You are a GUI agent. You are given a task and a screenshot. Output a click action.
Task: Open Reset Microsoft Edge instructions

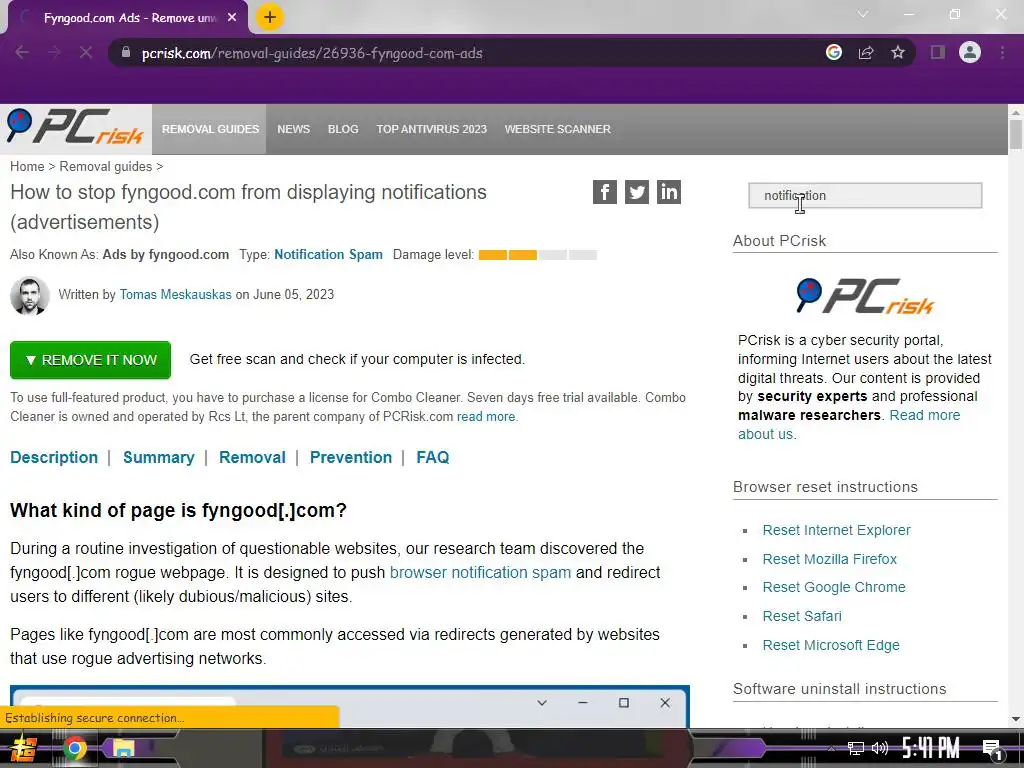coord(831,645)
